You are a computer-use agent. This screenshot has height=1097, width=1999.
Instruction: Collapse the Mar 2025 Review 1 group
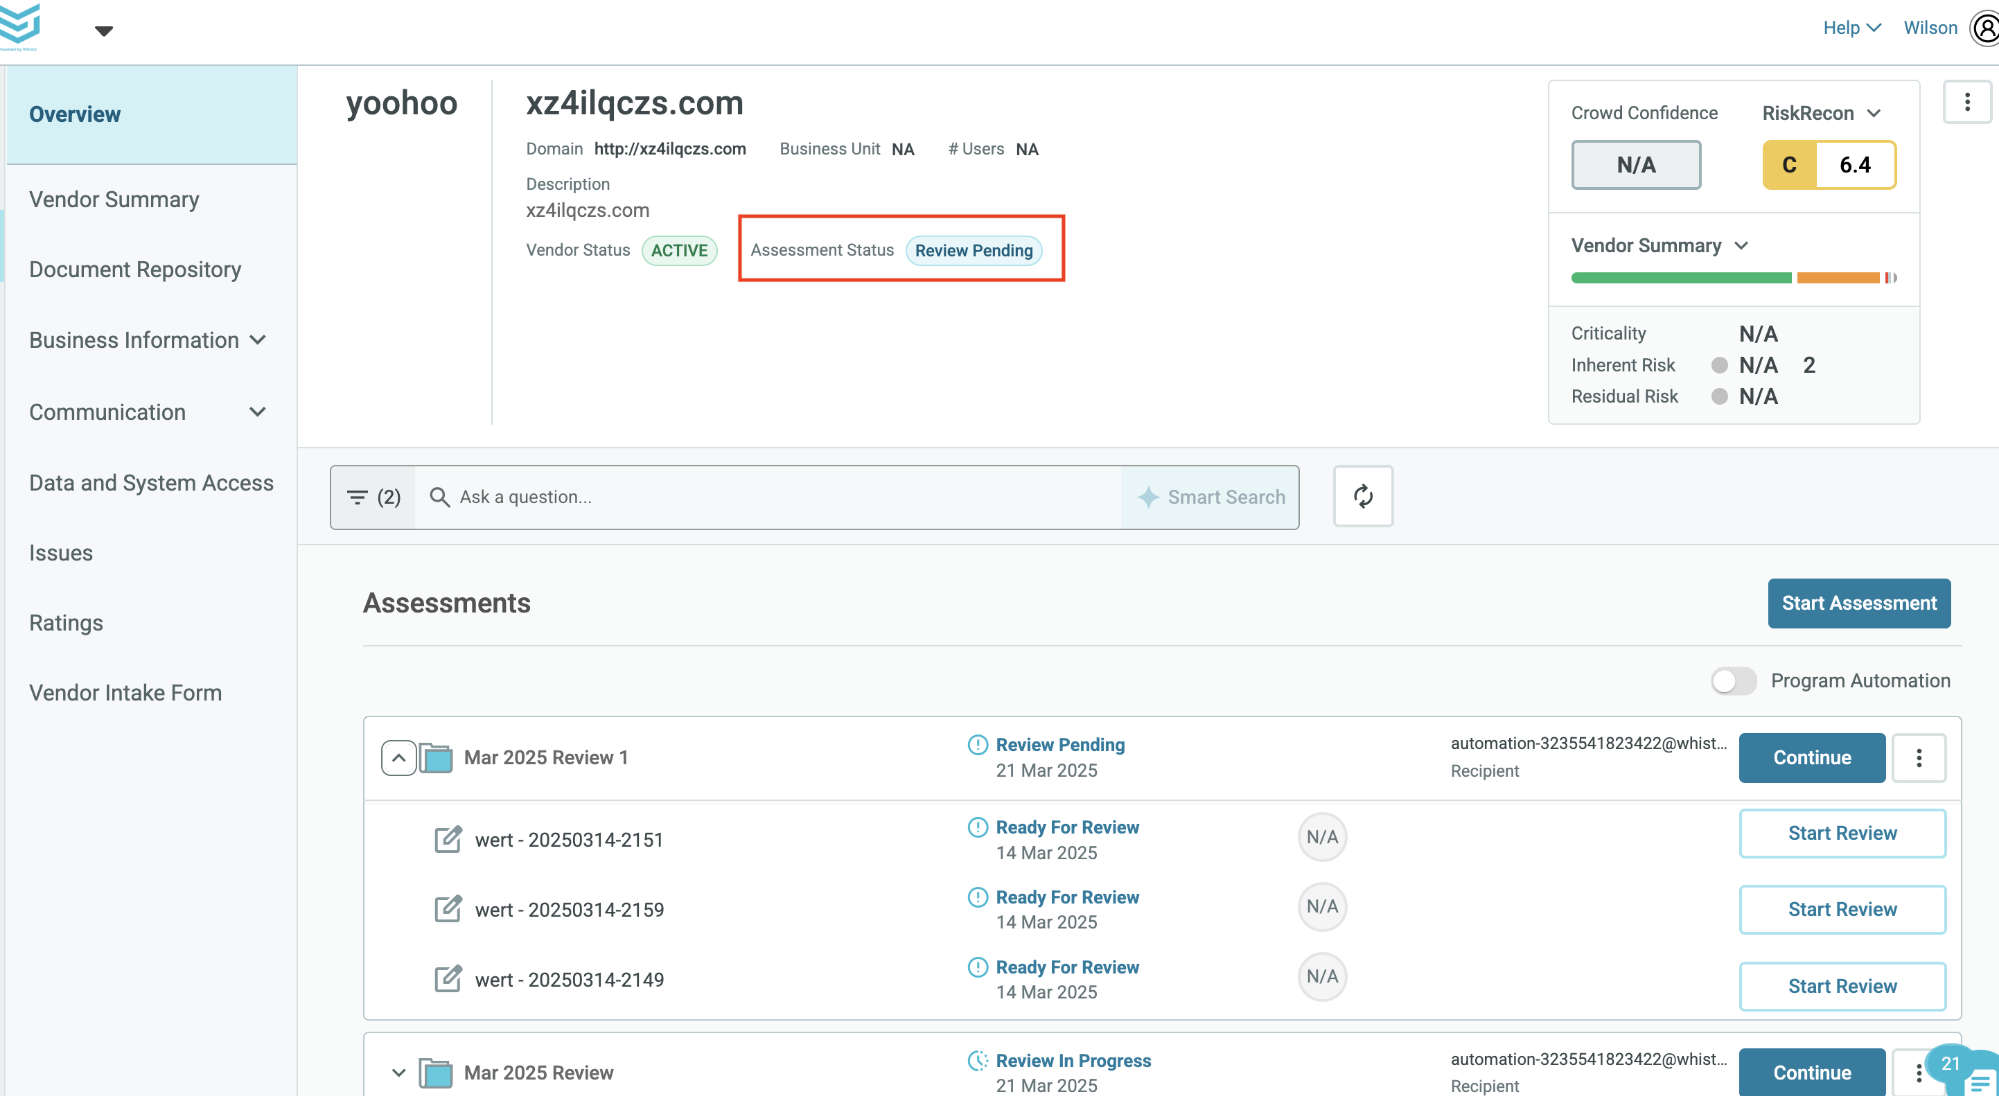click(x=398, y=758)
